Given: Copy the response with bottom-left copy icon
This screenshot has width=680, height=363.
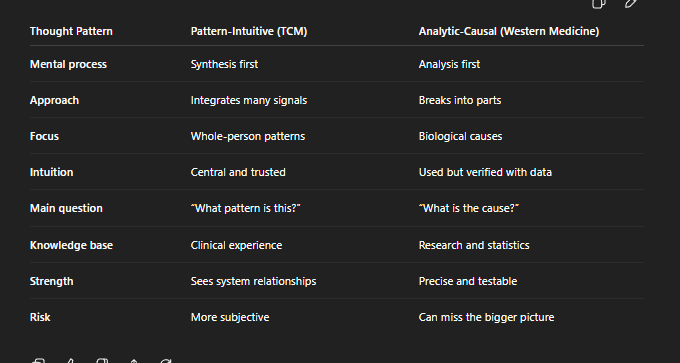Looking at the screenshot, I should pos(38,360).
